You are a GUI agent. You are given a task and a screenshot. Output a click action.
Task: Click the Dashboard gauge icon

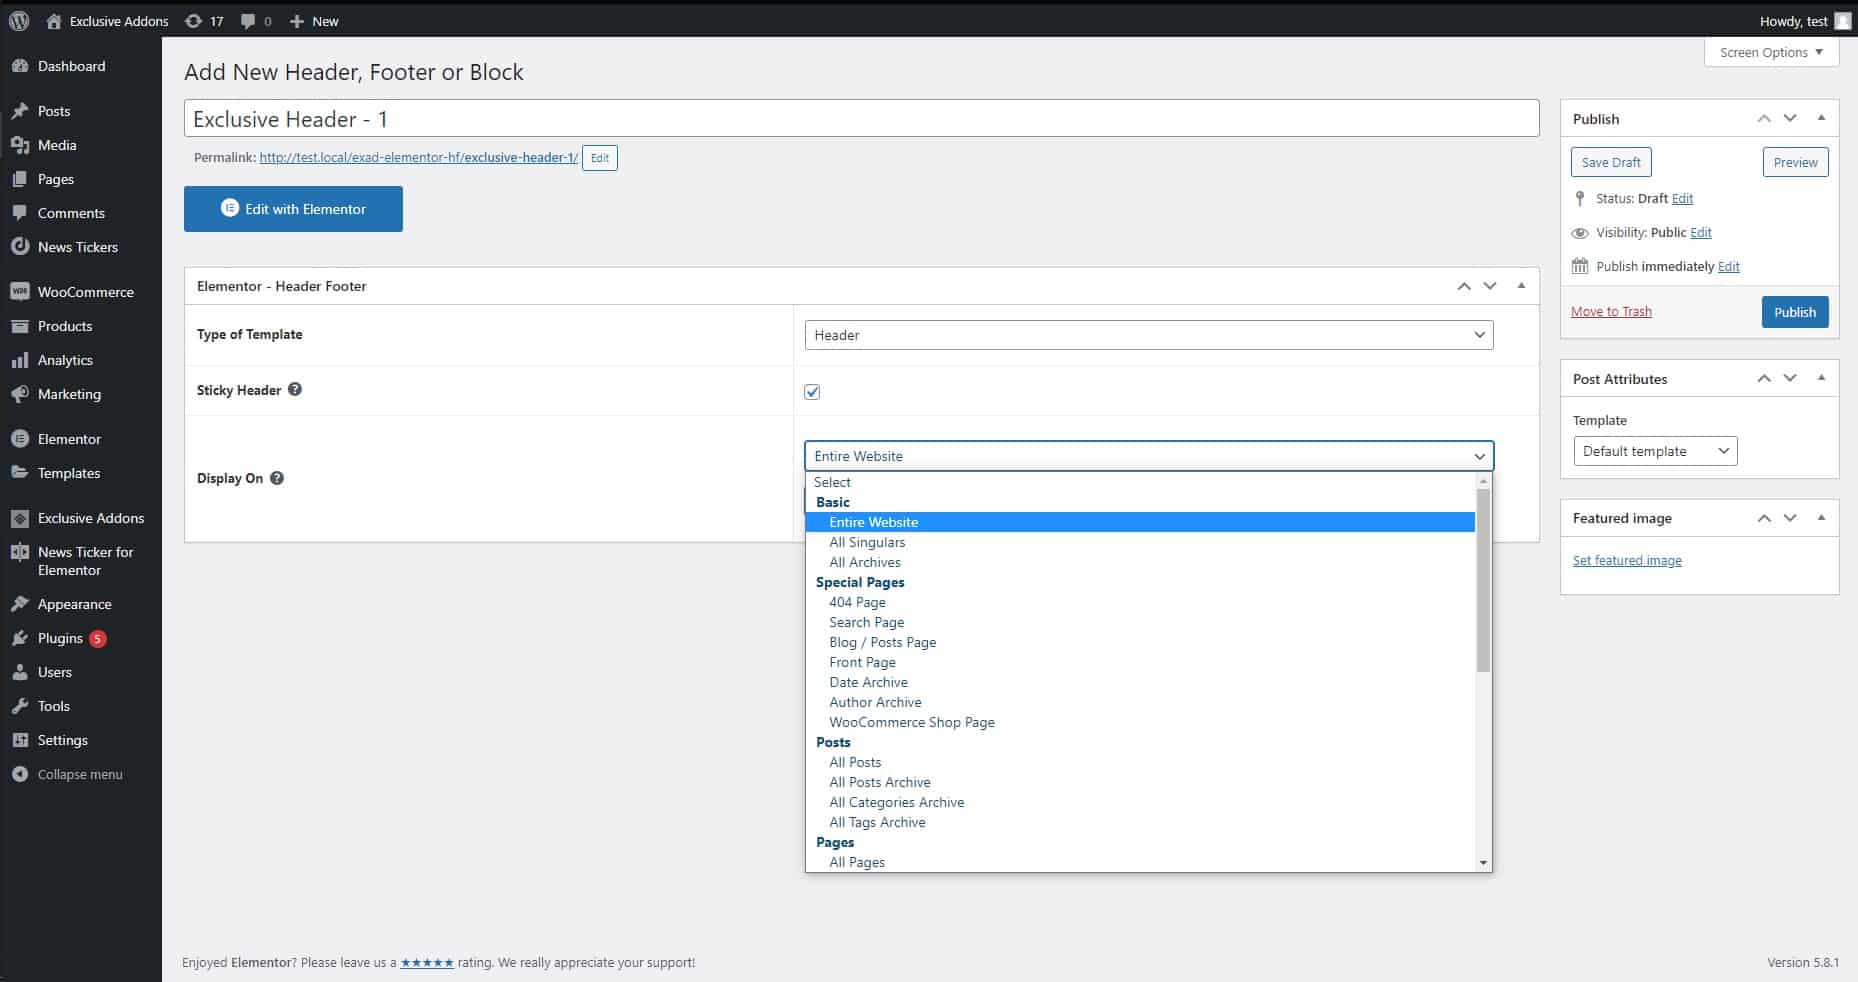coord(20,66)
